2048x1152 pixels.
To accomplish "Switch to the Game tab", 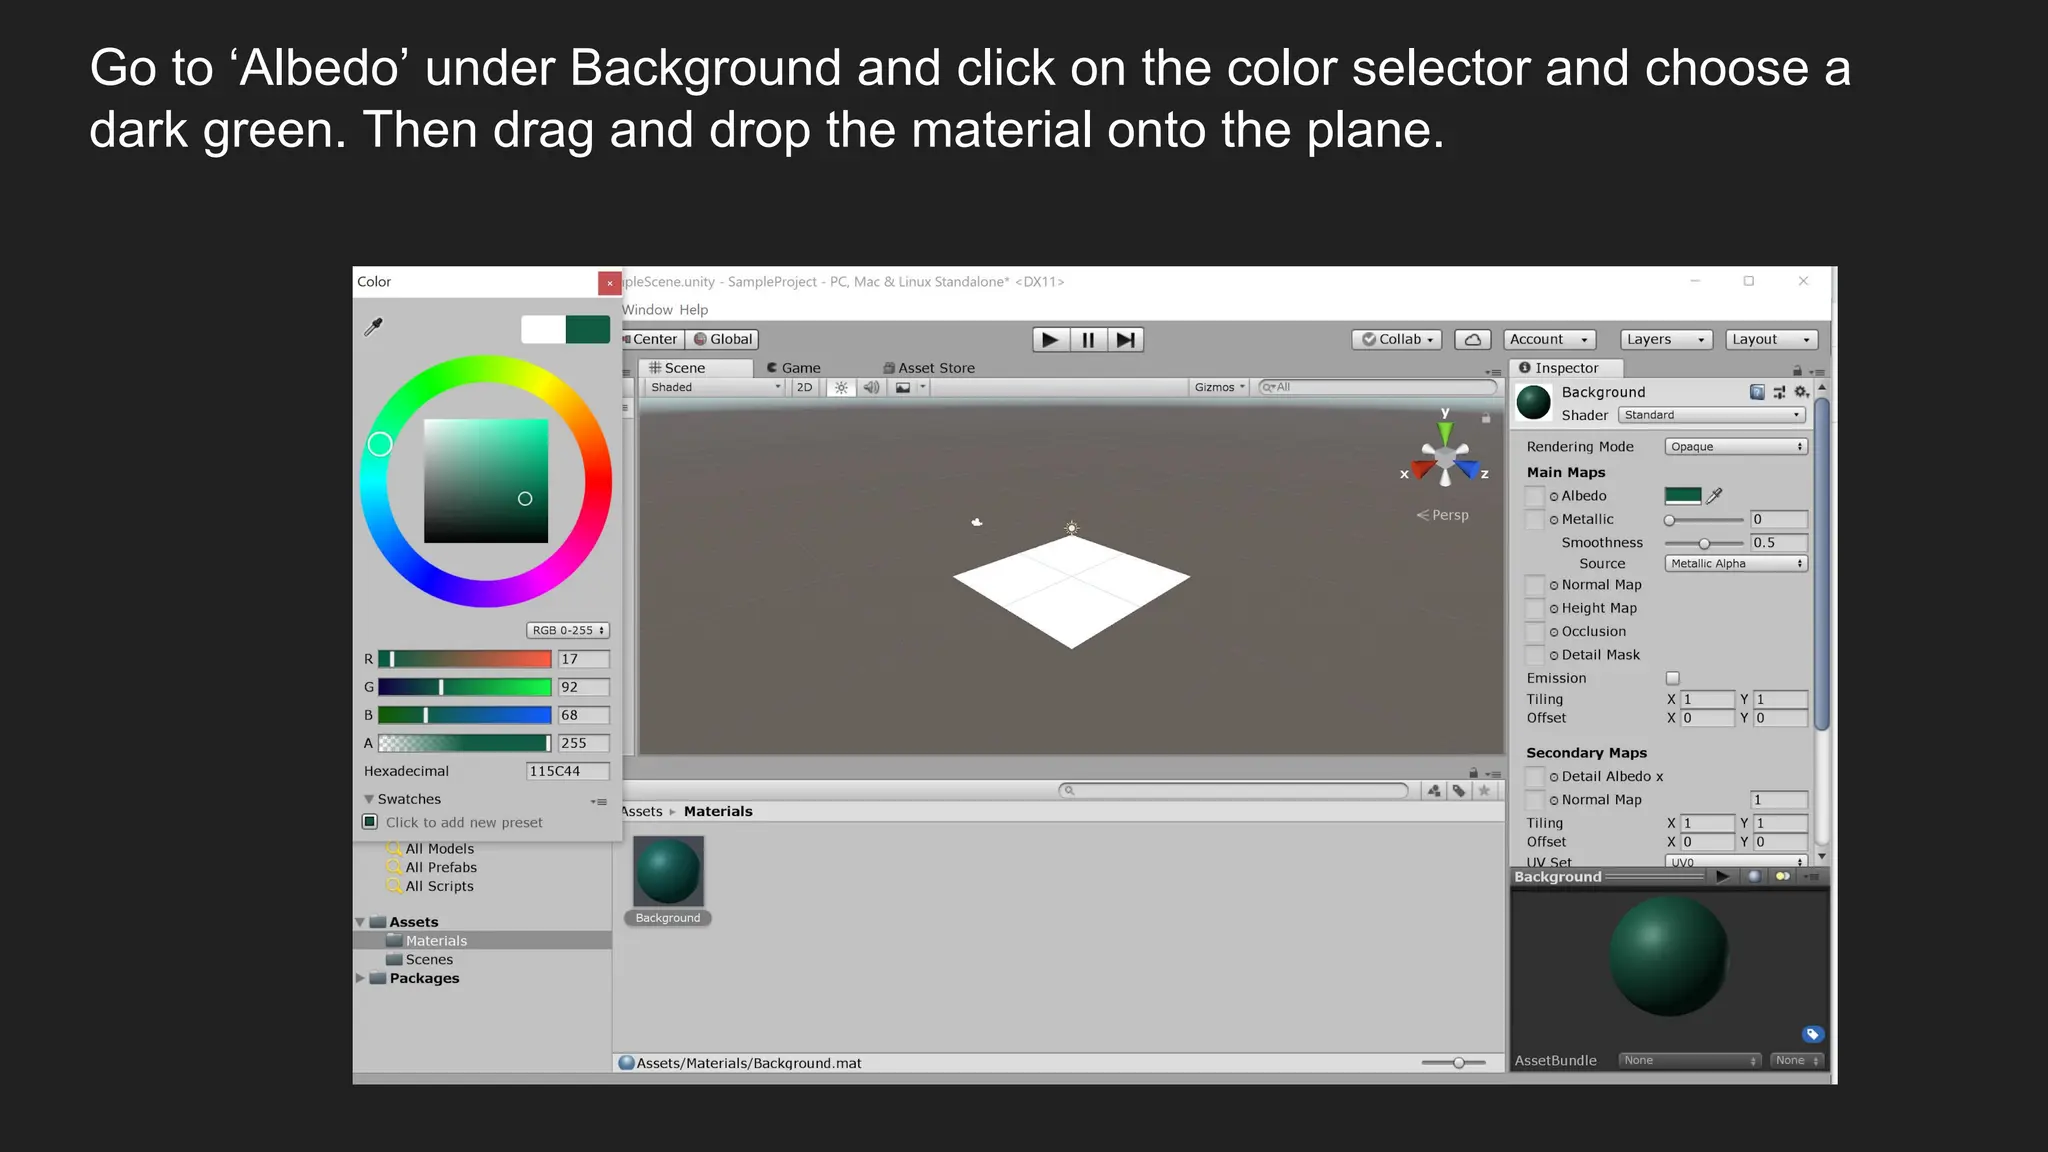I will pyautogui.click(x=794, y=368).
